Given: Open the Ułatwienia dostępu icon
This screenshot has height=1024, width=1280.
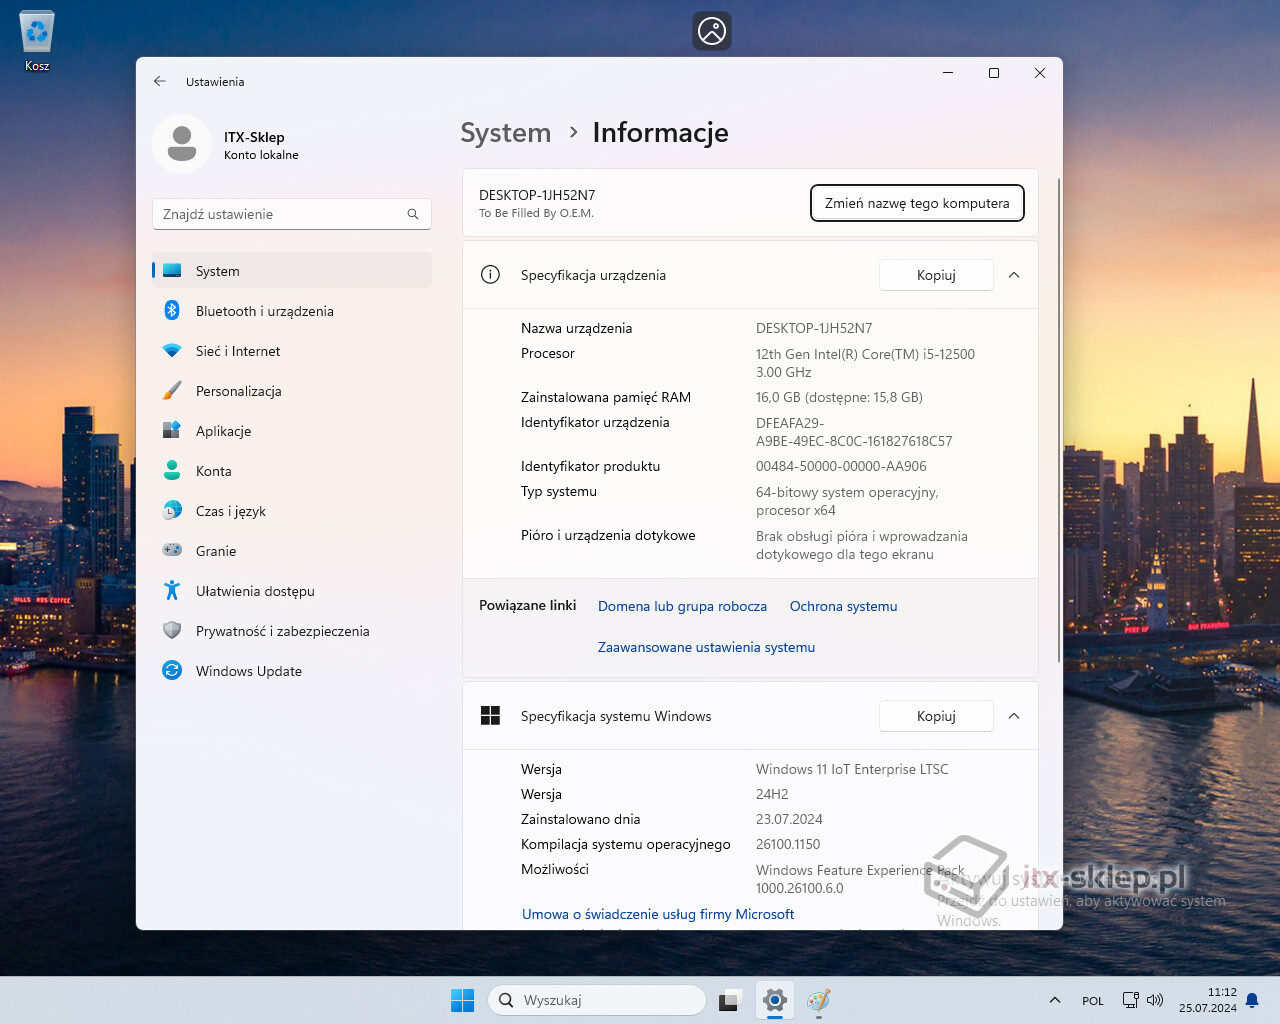Looking at the screenshot, I should click(172, 591).
